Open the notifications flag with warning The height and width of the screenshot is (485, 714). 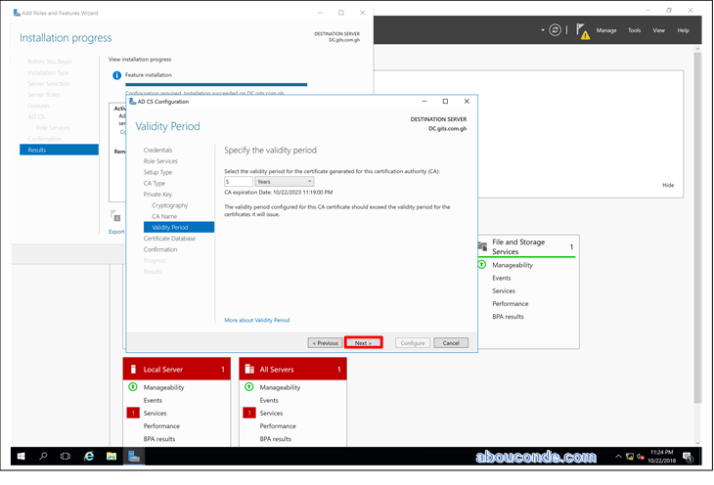[580, 31]
